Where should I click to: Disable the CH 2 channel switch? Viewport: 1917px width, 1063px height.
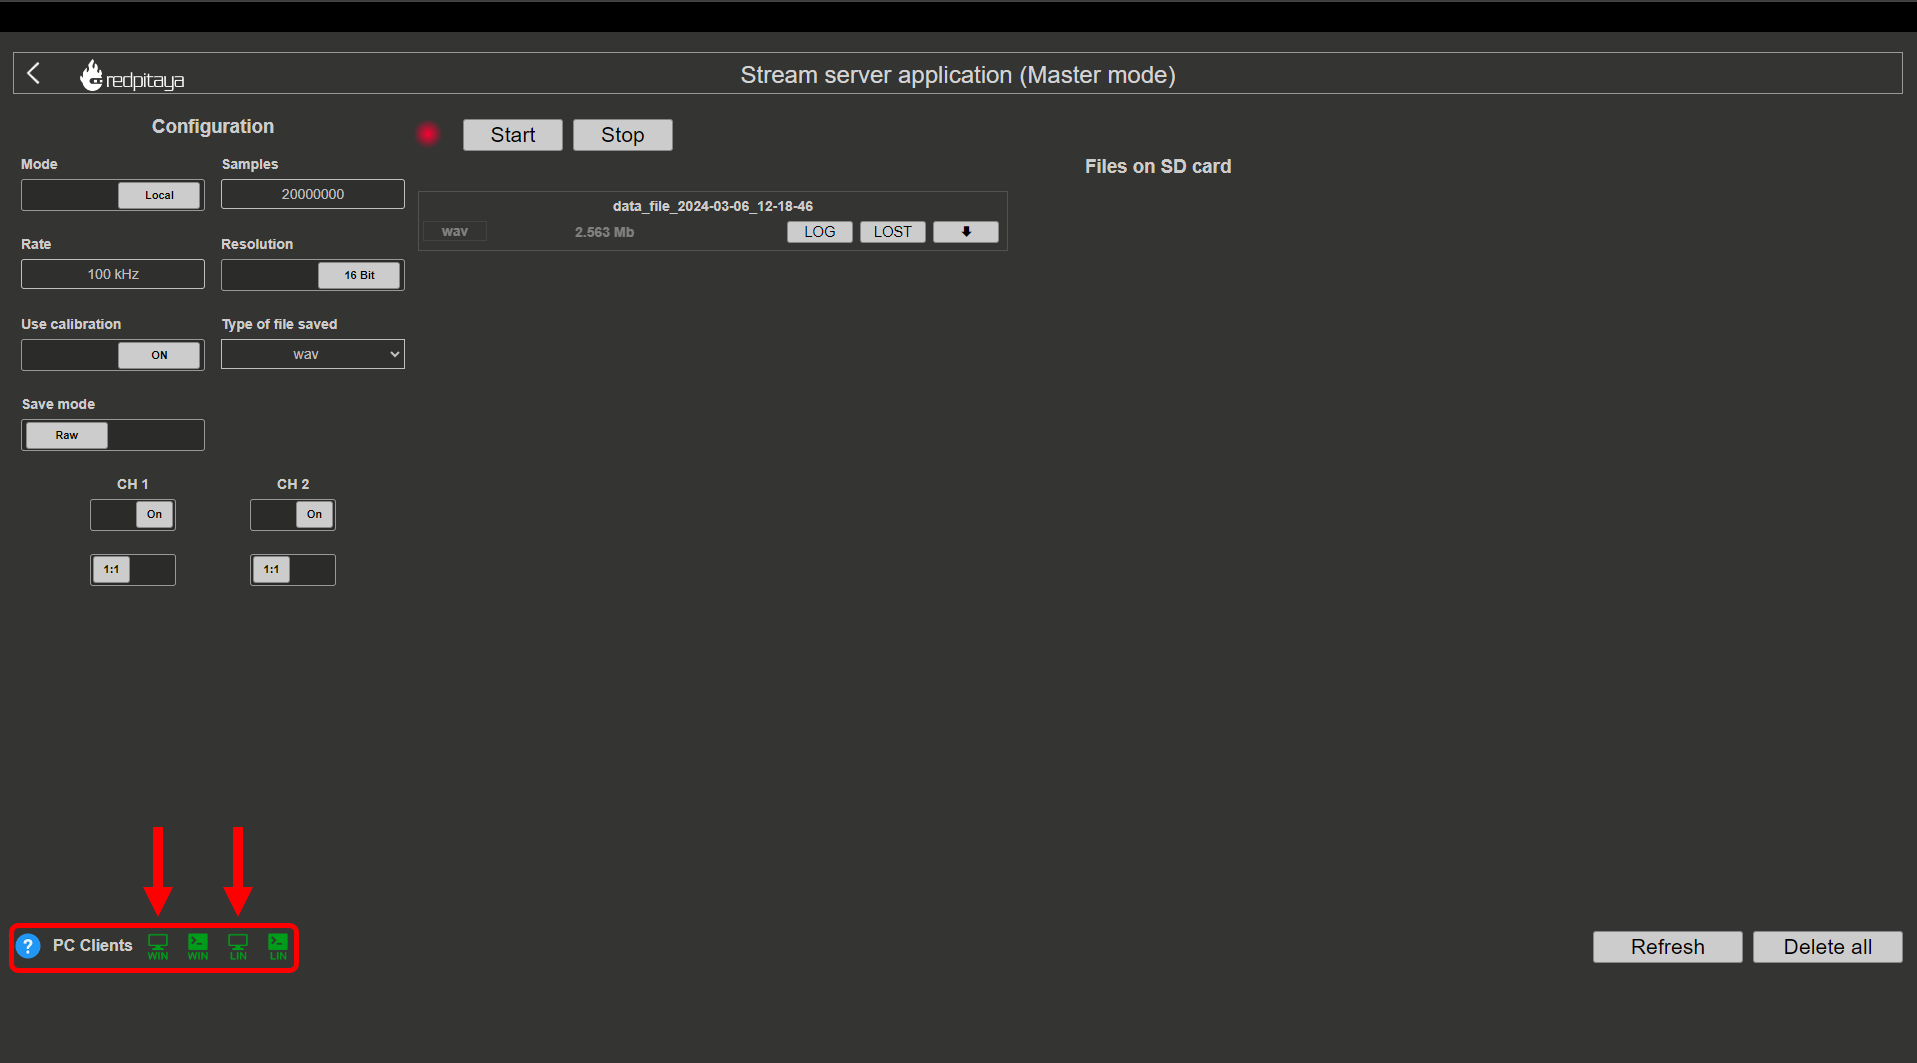point(293,515)
